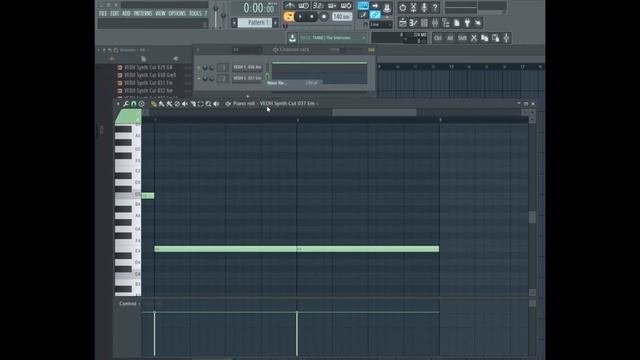Open the Piano roll view from the toolbar
Viewport: 640px width, 360px height.
pos(413,23)
